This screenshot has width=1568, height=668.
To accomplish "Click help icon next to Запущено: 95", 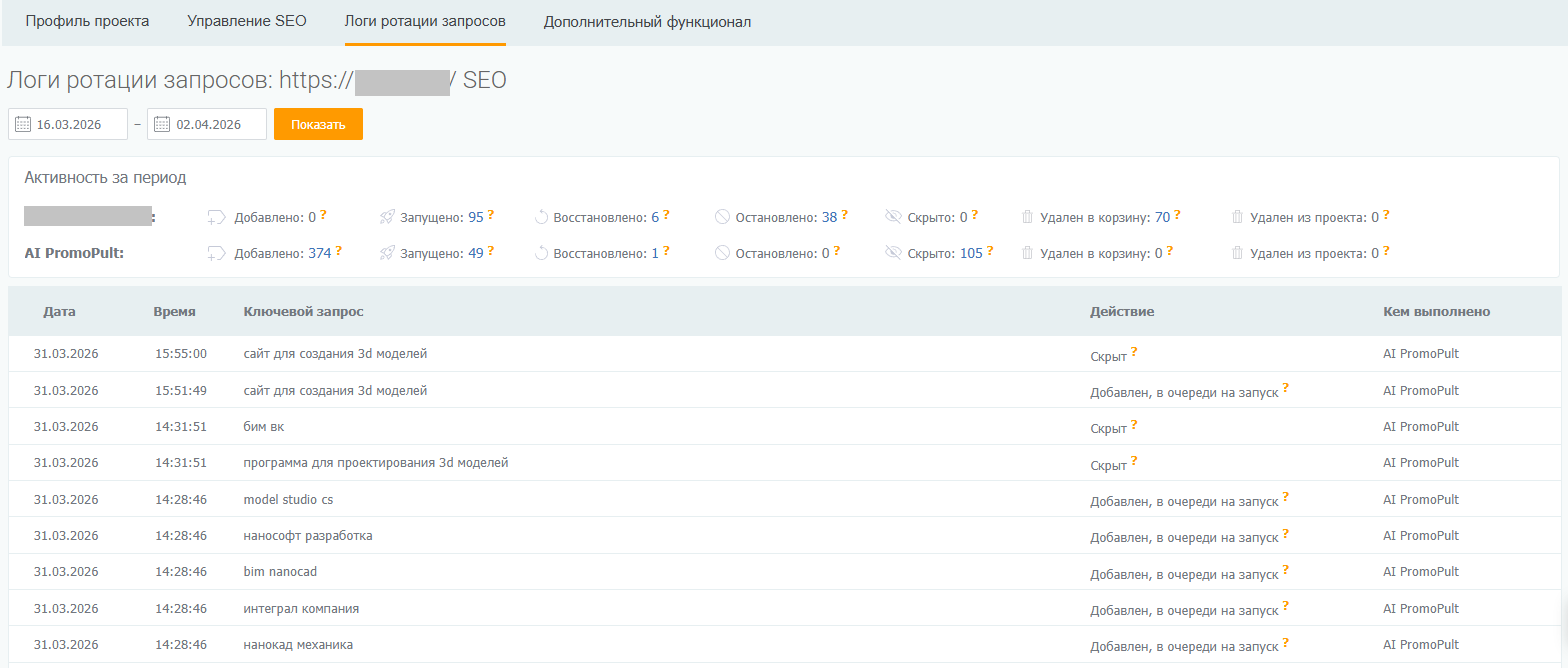I will (x=491, y=213).
